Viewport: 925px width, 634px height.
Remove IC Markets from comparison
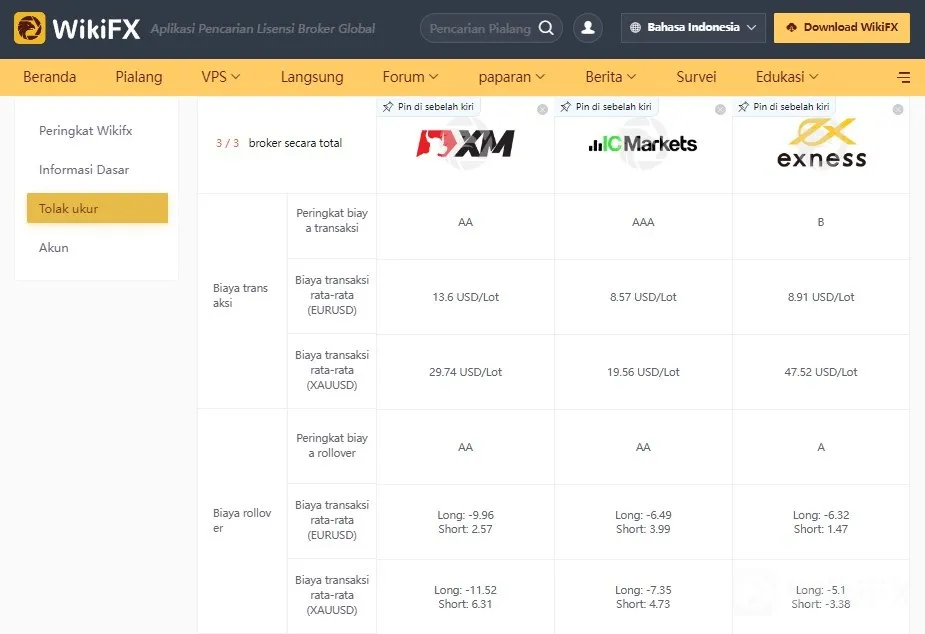click(x=720, y=109)
